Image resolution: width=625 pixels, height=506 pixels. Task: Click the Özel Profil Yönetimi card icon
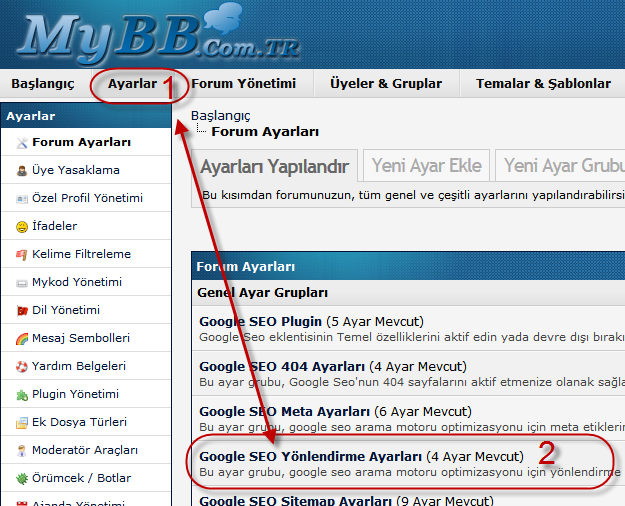(22, 199)
